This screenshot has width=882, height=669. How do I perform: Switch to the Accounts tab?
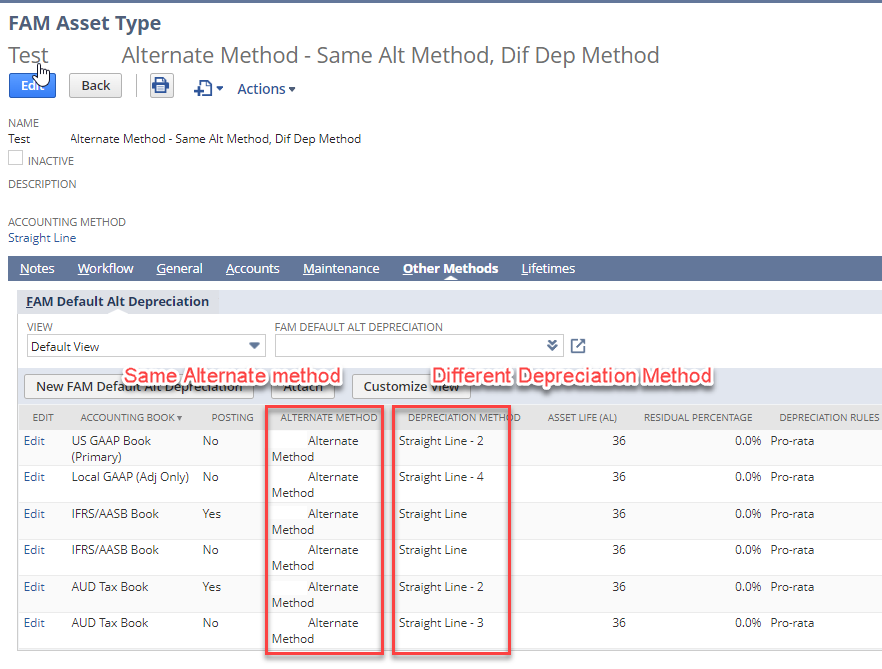tap(252, 268)
